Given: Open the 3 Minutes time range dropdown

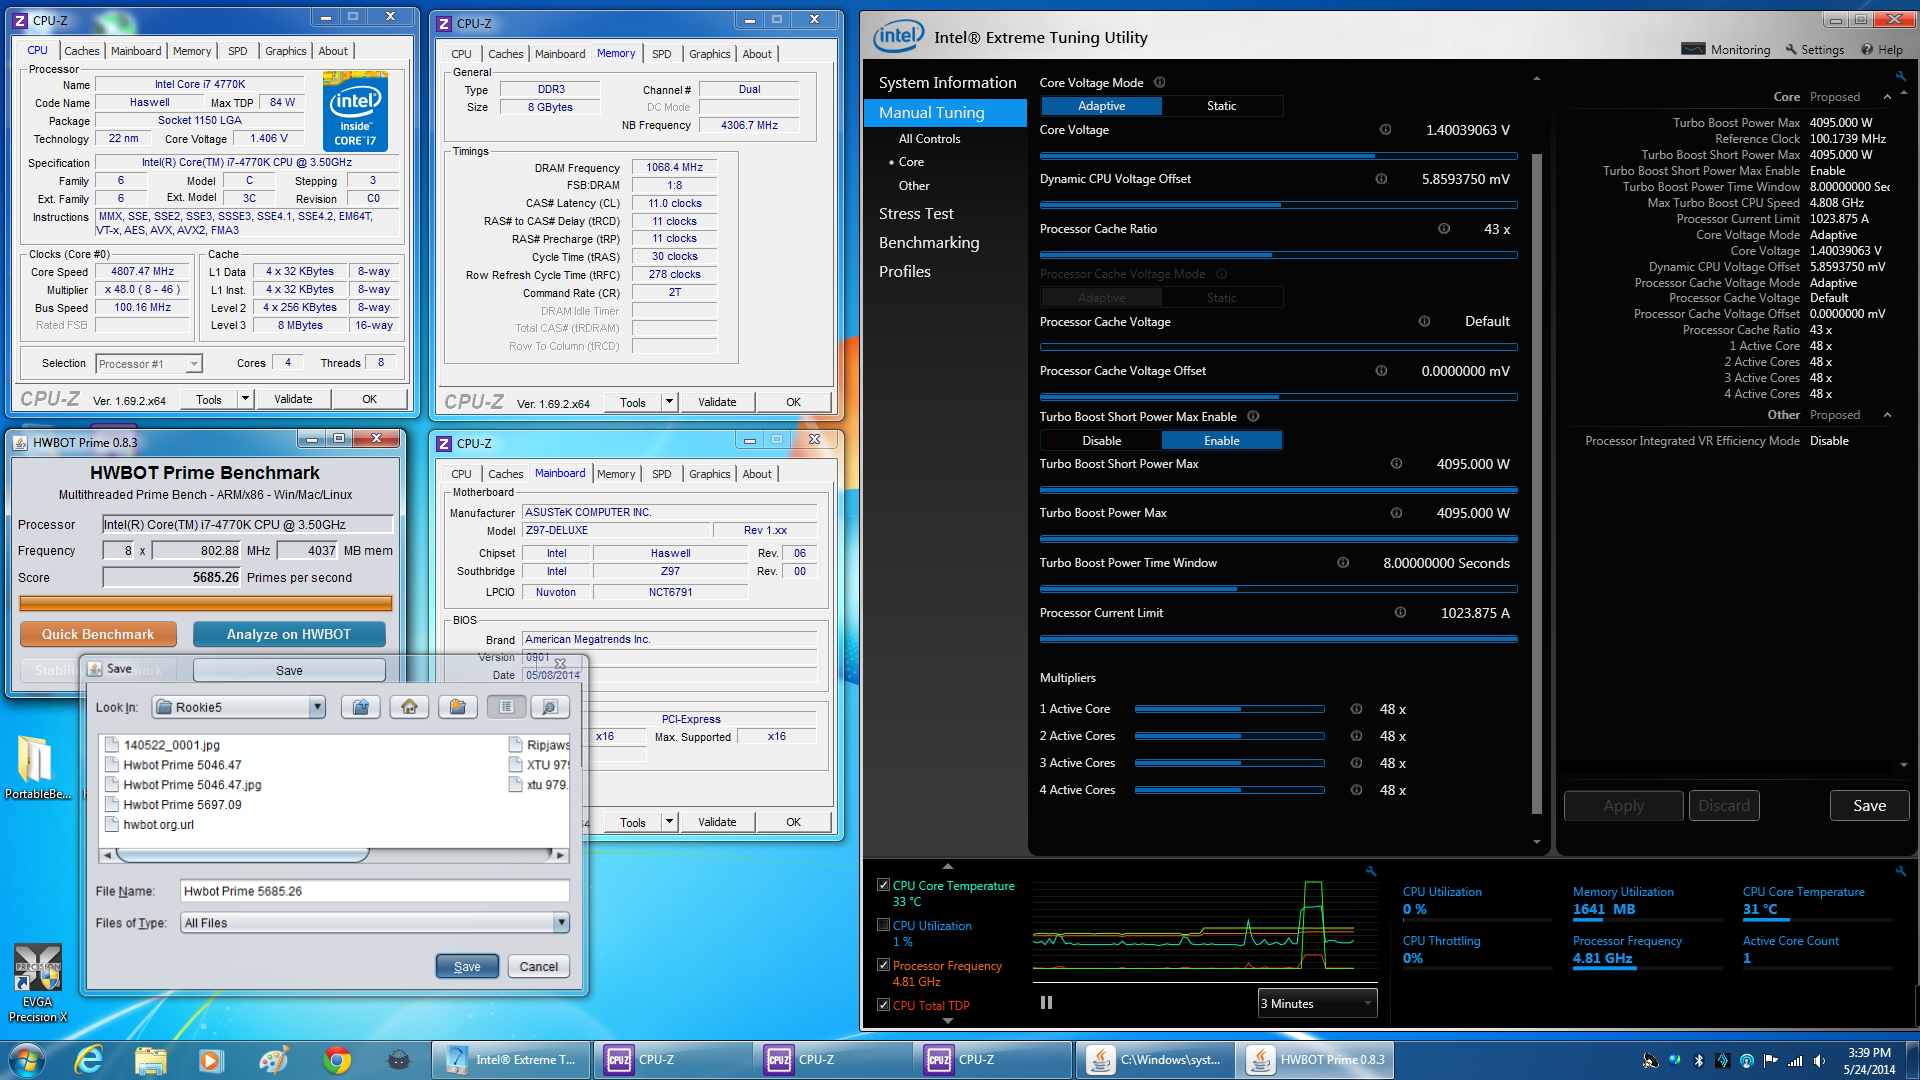Looking at the screenshot, I should [x=1317, y=1004].
